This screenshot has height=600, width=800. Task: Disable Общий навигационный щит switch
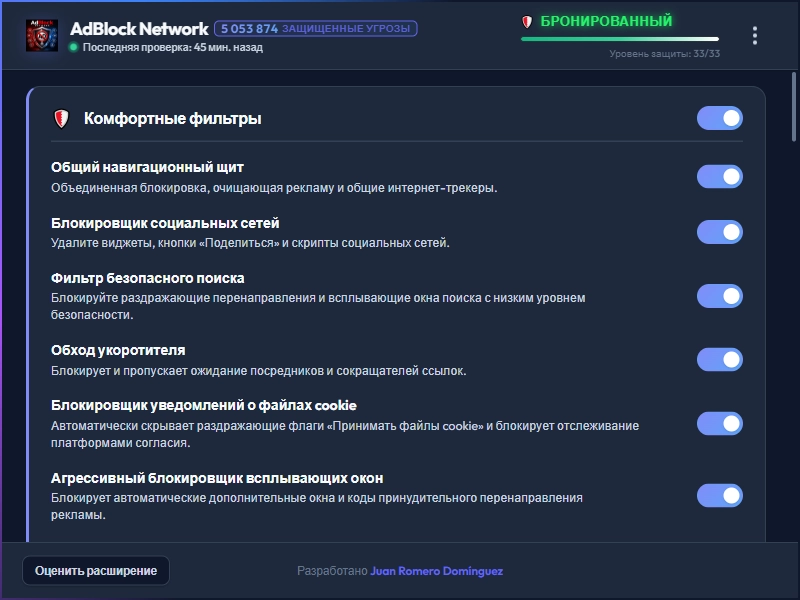(719, 177)
